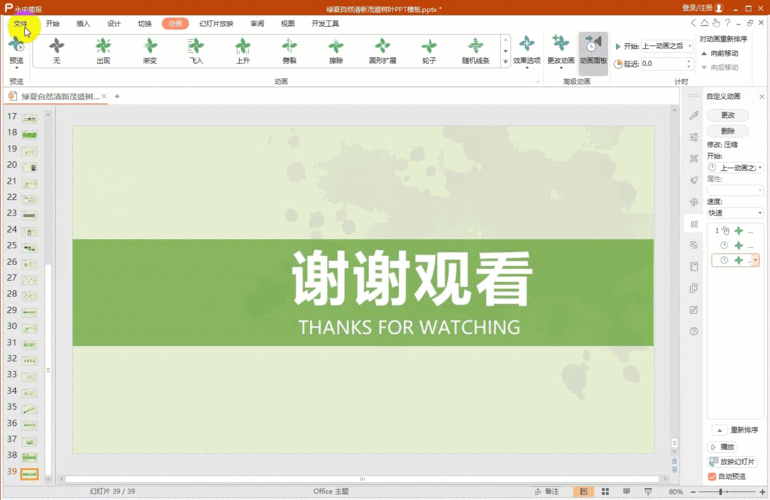770x500 pixels.
Task: Open the 视图 View tab
Action: click(x=288, y=24)
